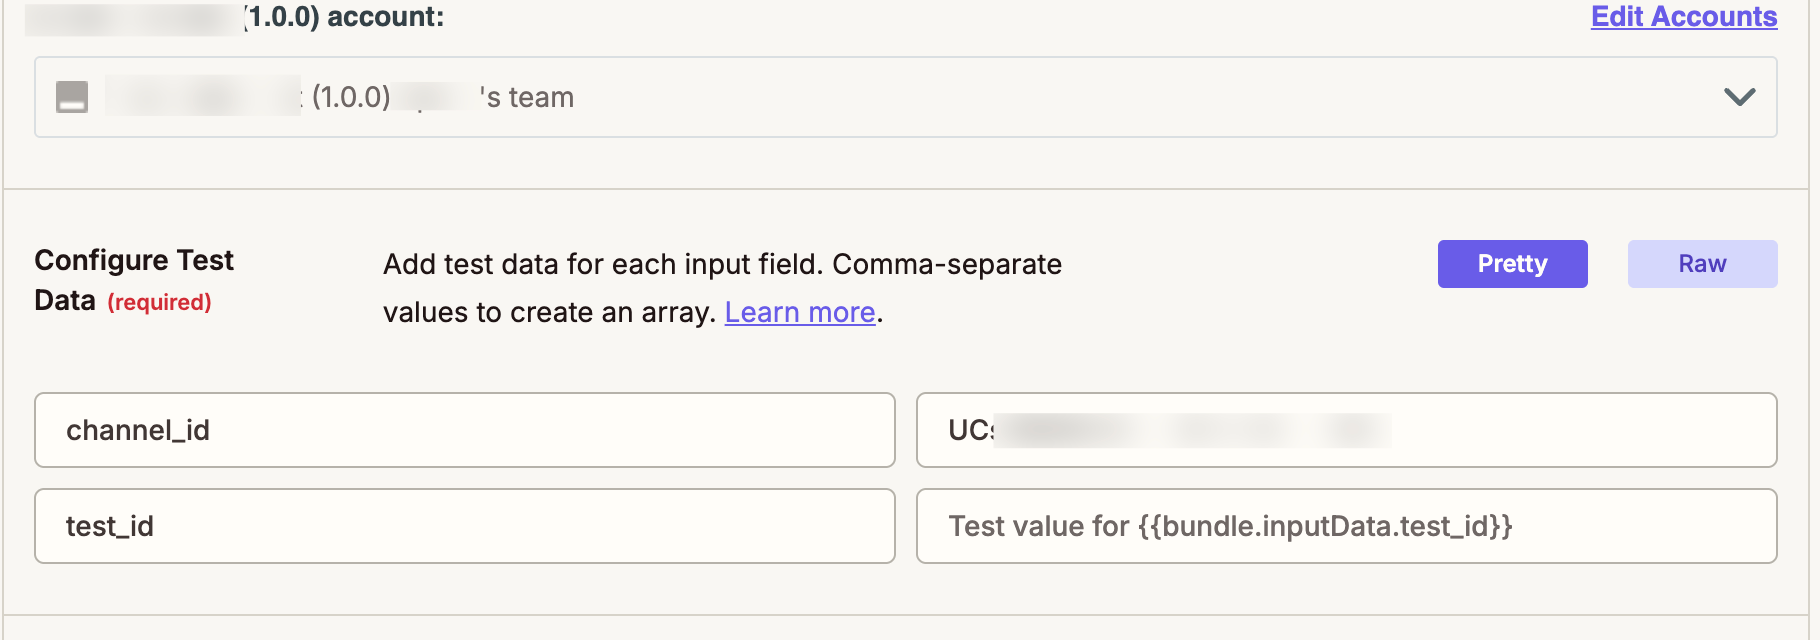Click the (1.0.0) version text in selector
This screenshot has width=1820, height=640.
pyautogui.click(x=351, y=97)
